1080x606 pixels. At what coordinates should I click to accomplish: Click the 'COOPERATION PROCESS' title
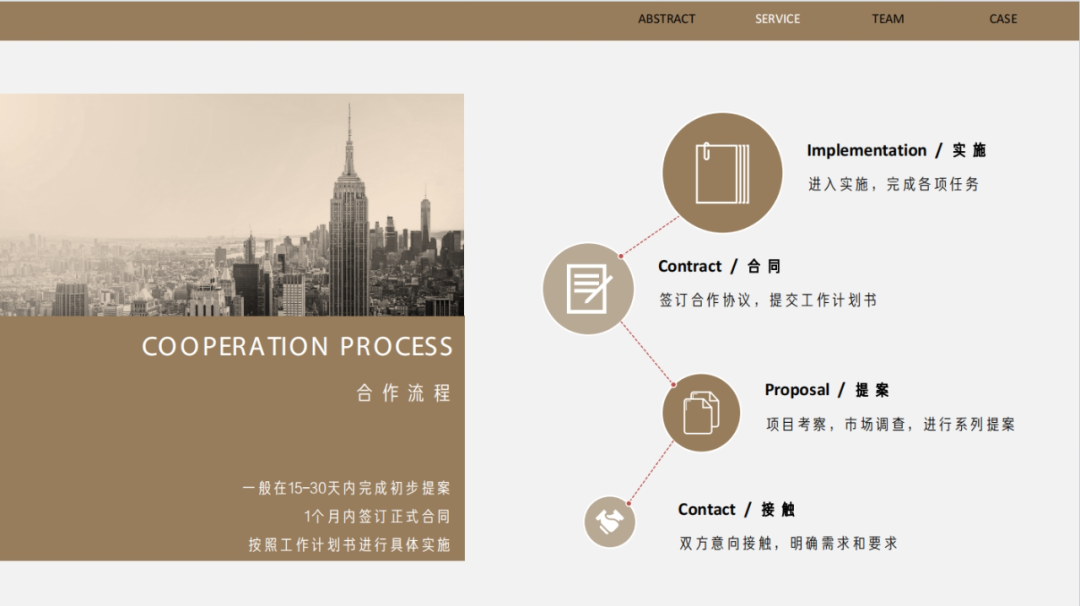[x=297, y=346]
